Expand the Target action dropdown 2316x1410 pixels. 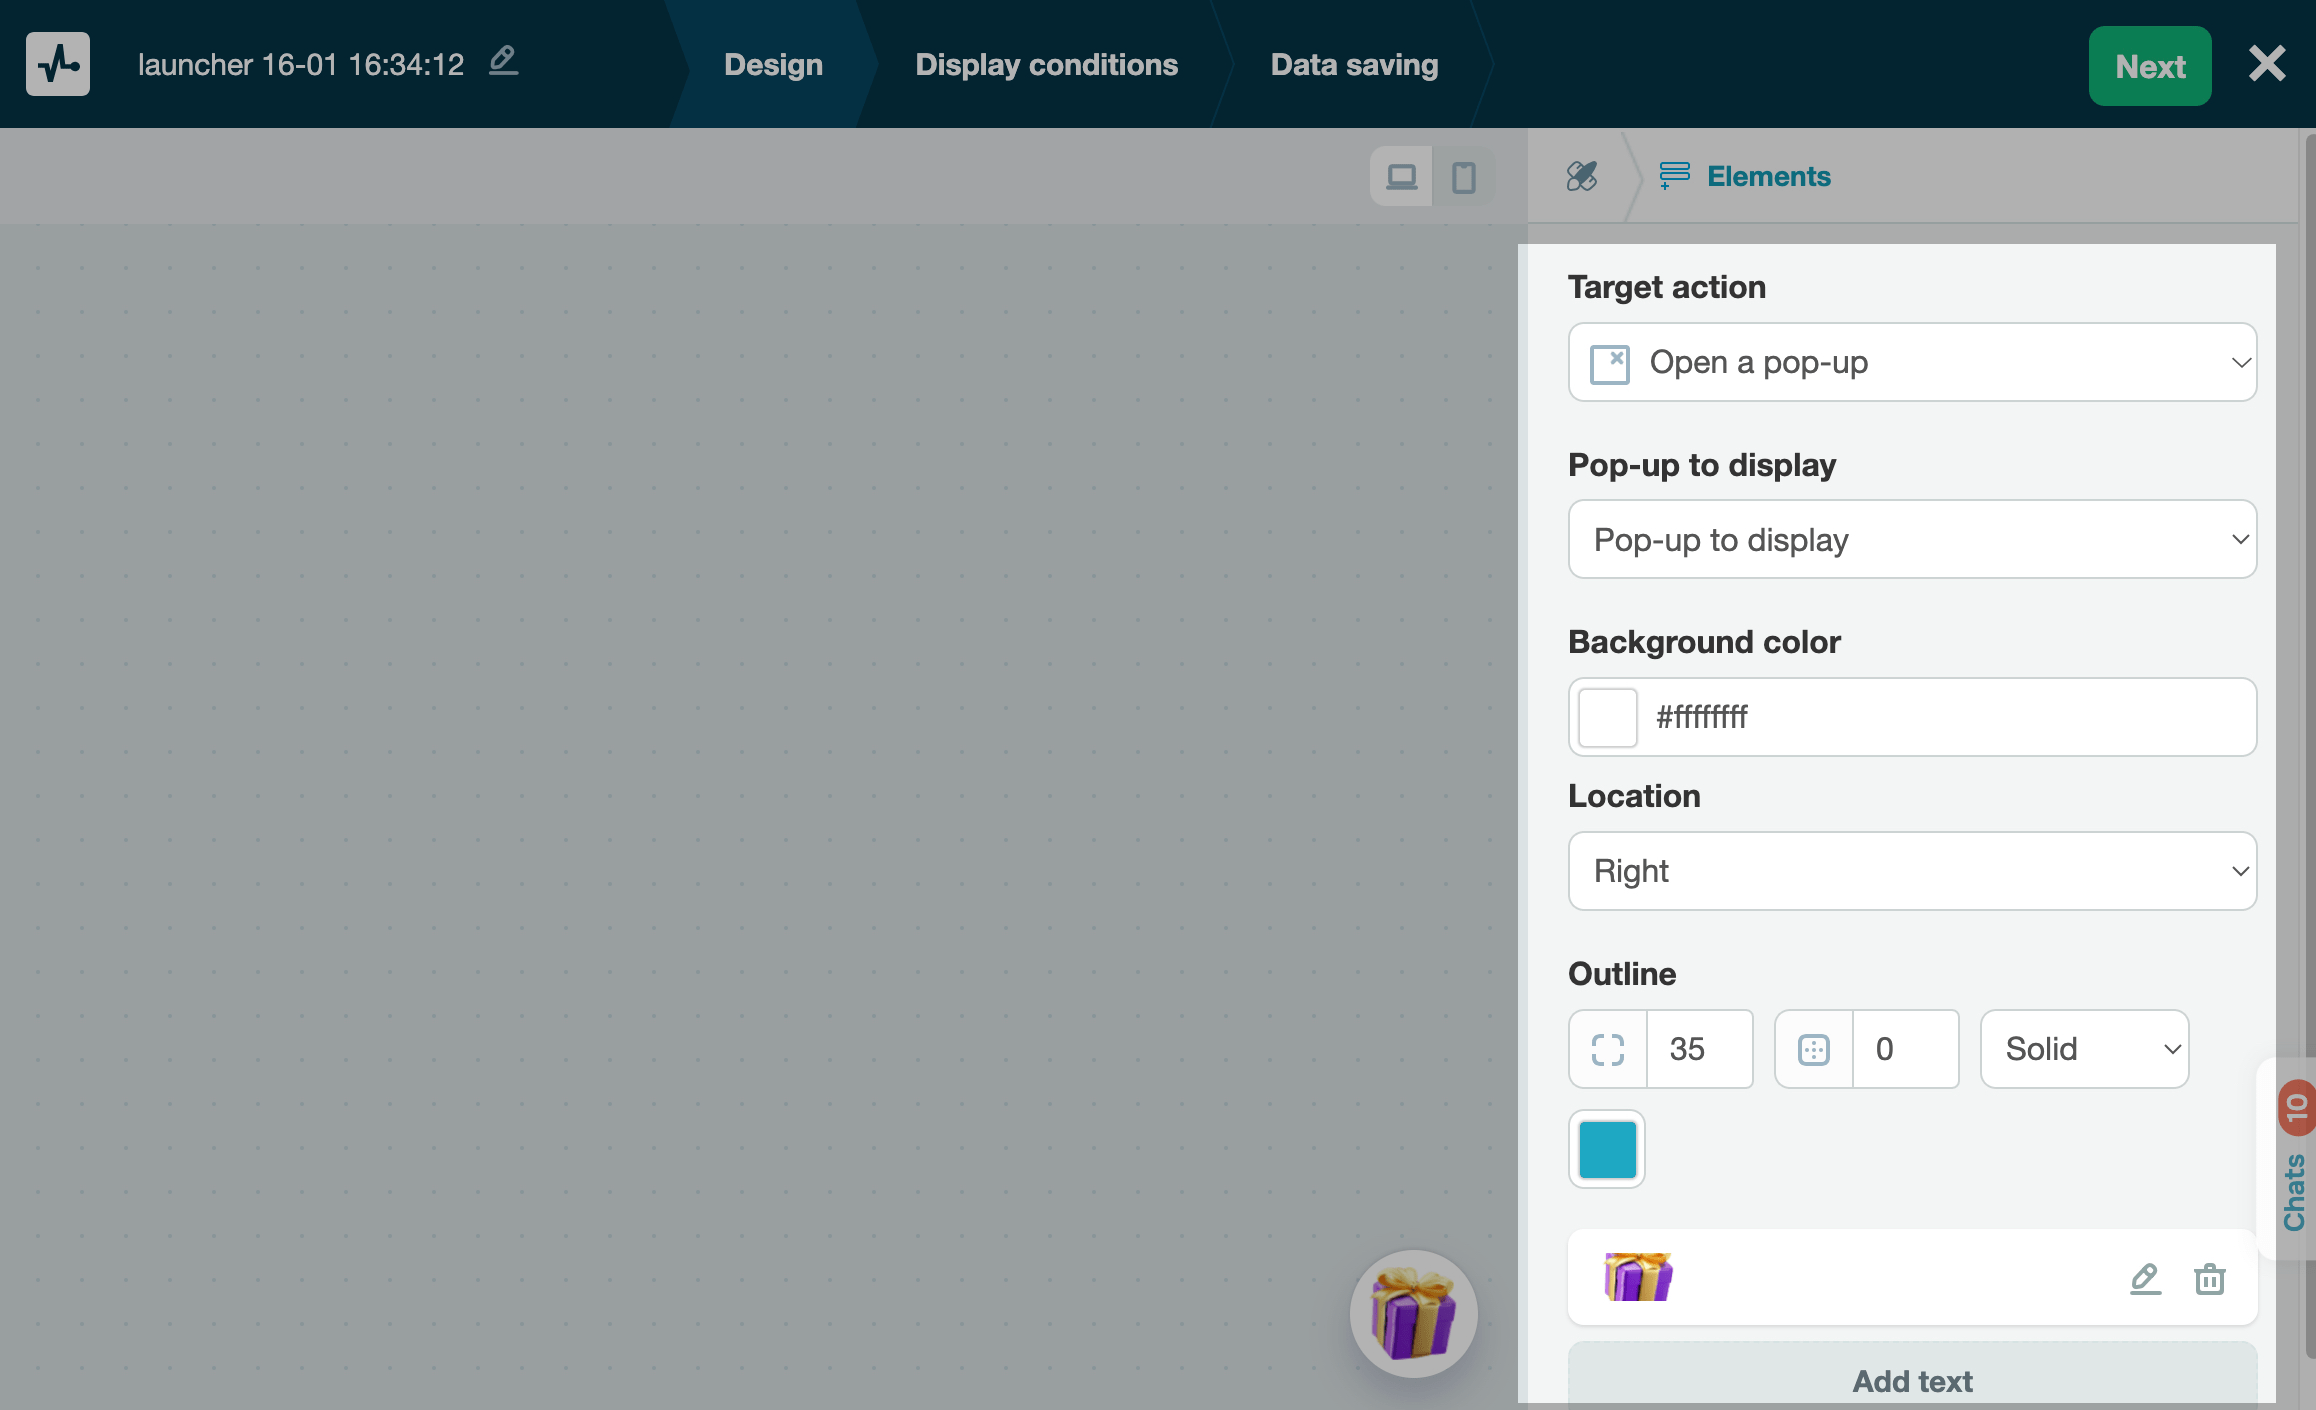coord(1912,362)
